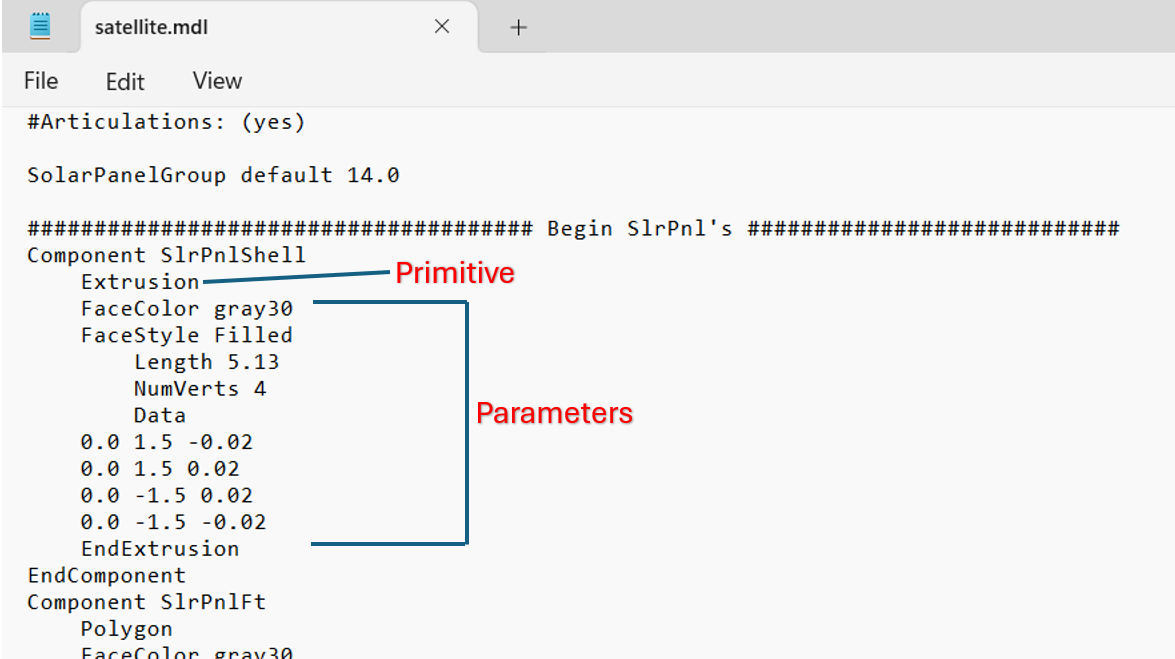Open the File menu
Viewport: 1175px width, 659px height.
(40, 80)
